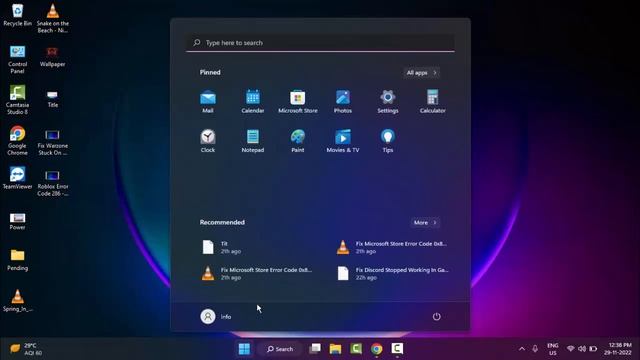Open the Tips app
Viewport: 640px width, 360px height.
click(388, 141)
